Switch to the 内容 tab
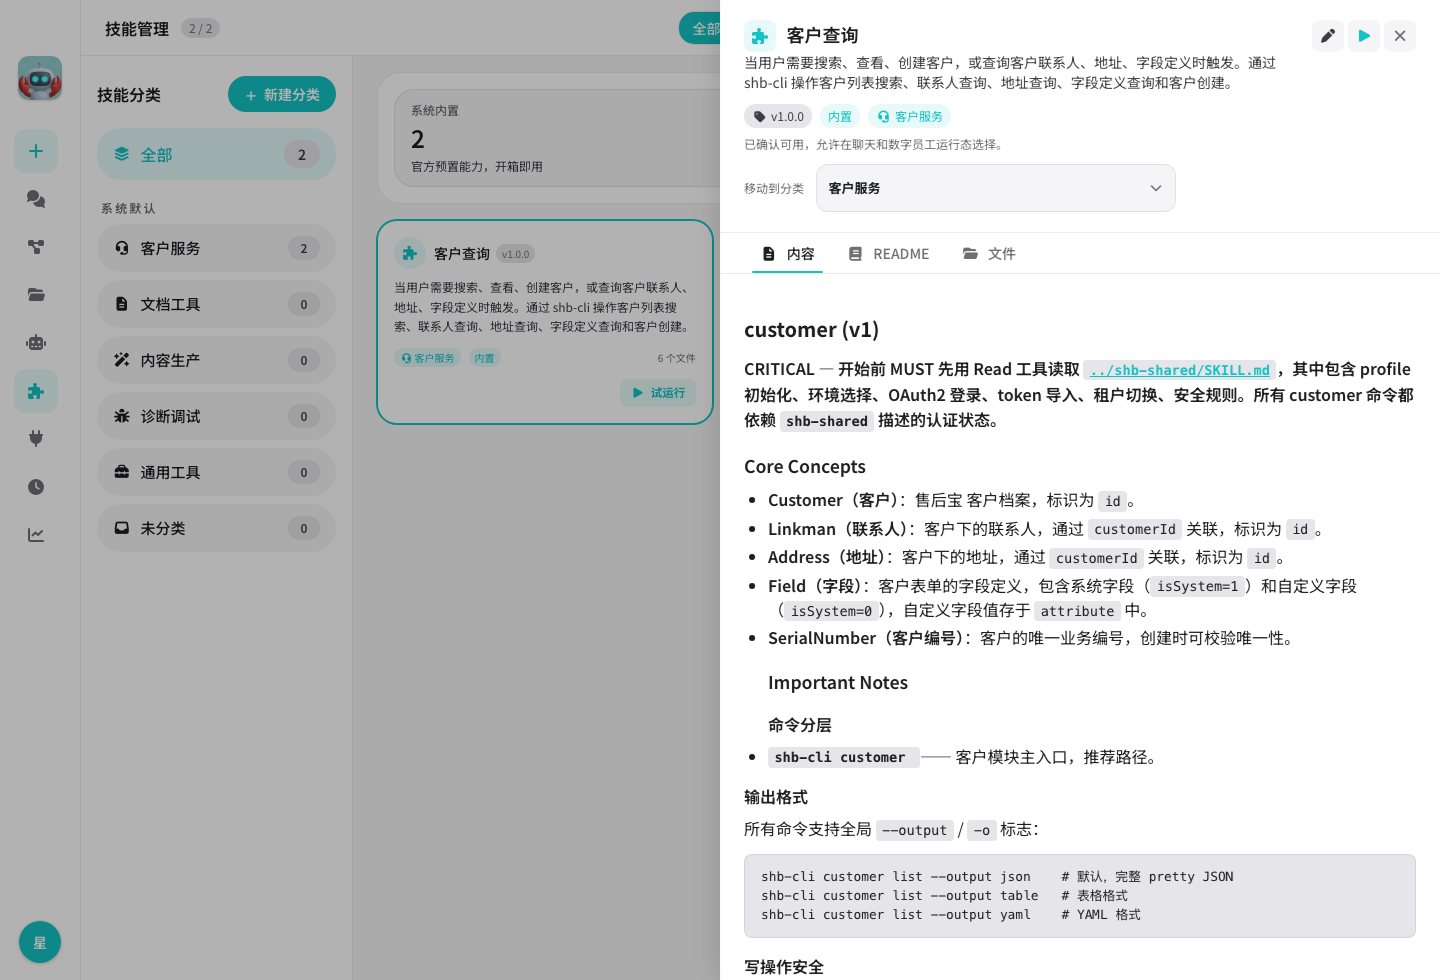Image resolution: width=1440 pixels, height=980 pixels. pos(788,254)
